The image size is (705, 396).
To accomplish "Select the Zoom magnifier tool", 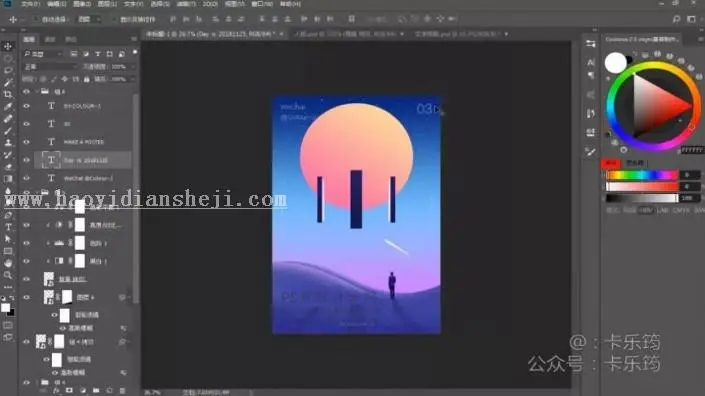I will tap(8, 275).
